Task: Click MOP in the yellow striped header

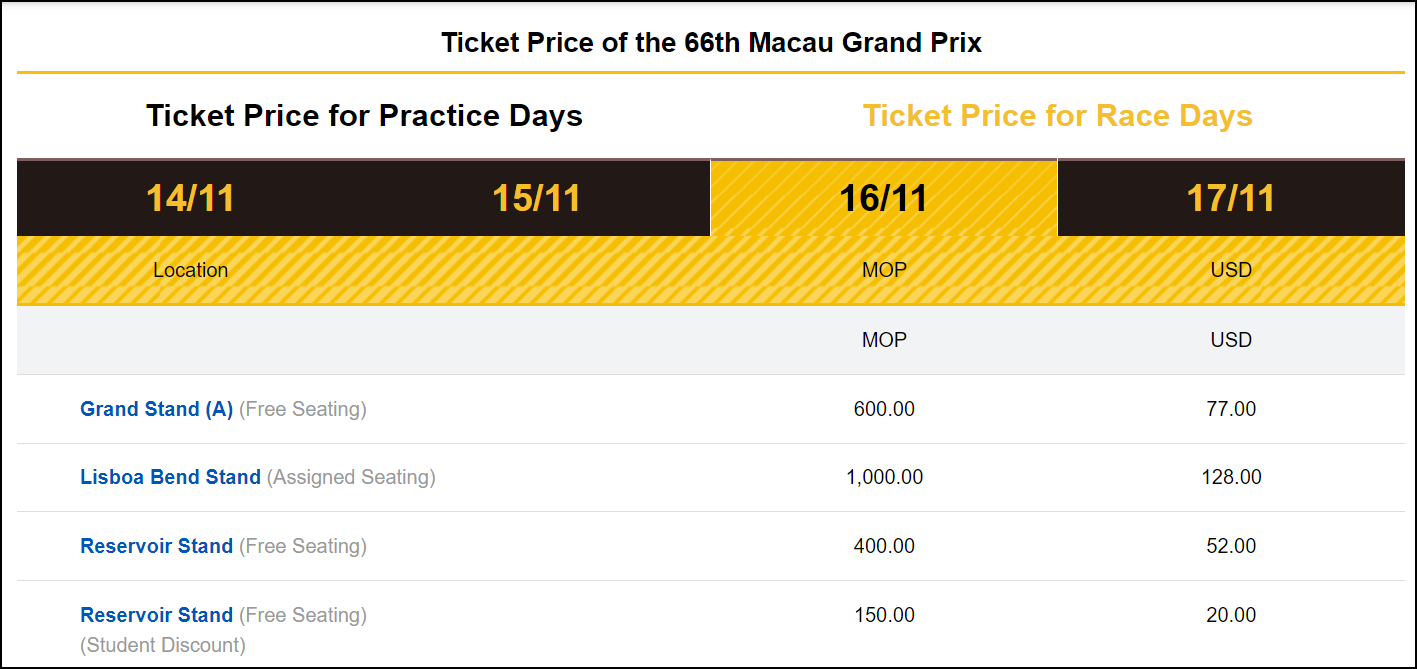Action: click(x=884, y=270)
